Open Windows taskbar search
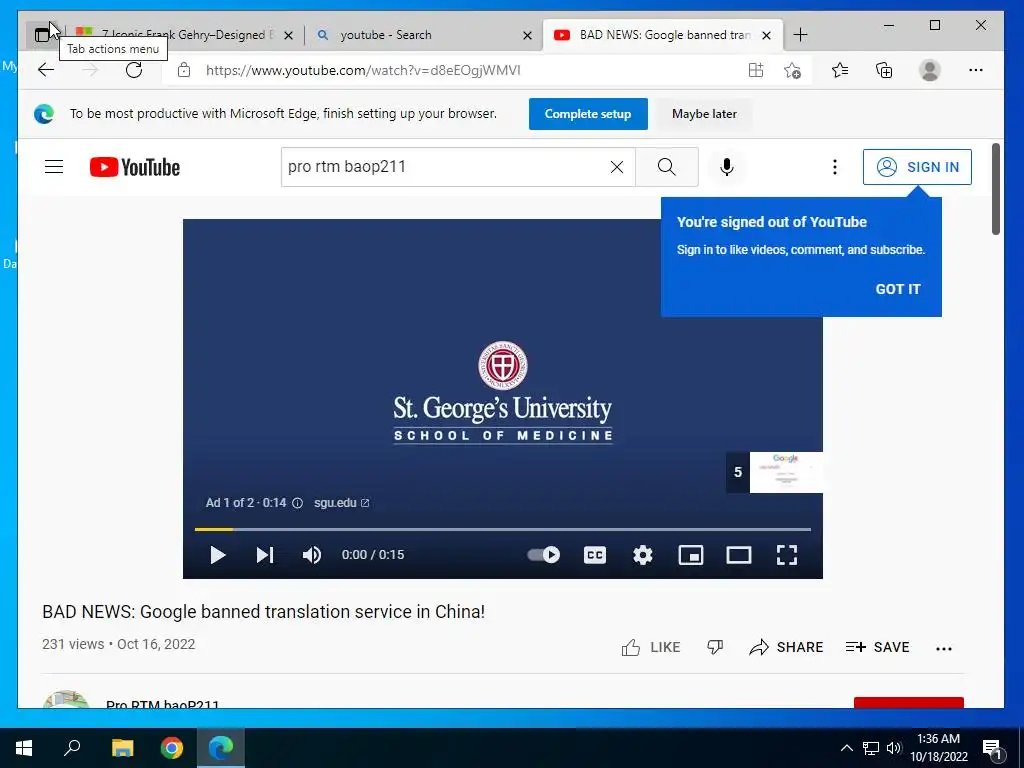 click(x=72, y=748)
